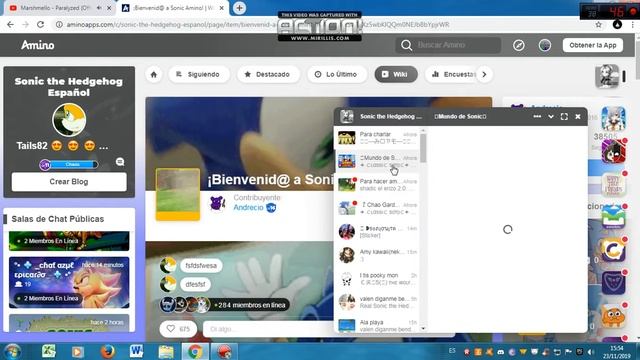Click Obtener la App button
Viewport: 640px width, 360px height.
pos(593,45)
